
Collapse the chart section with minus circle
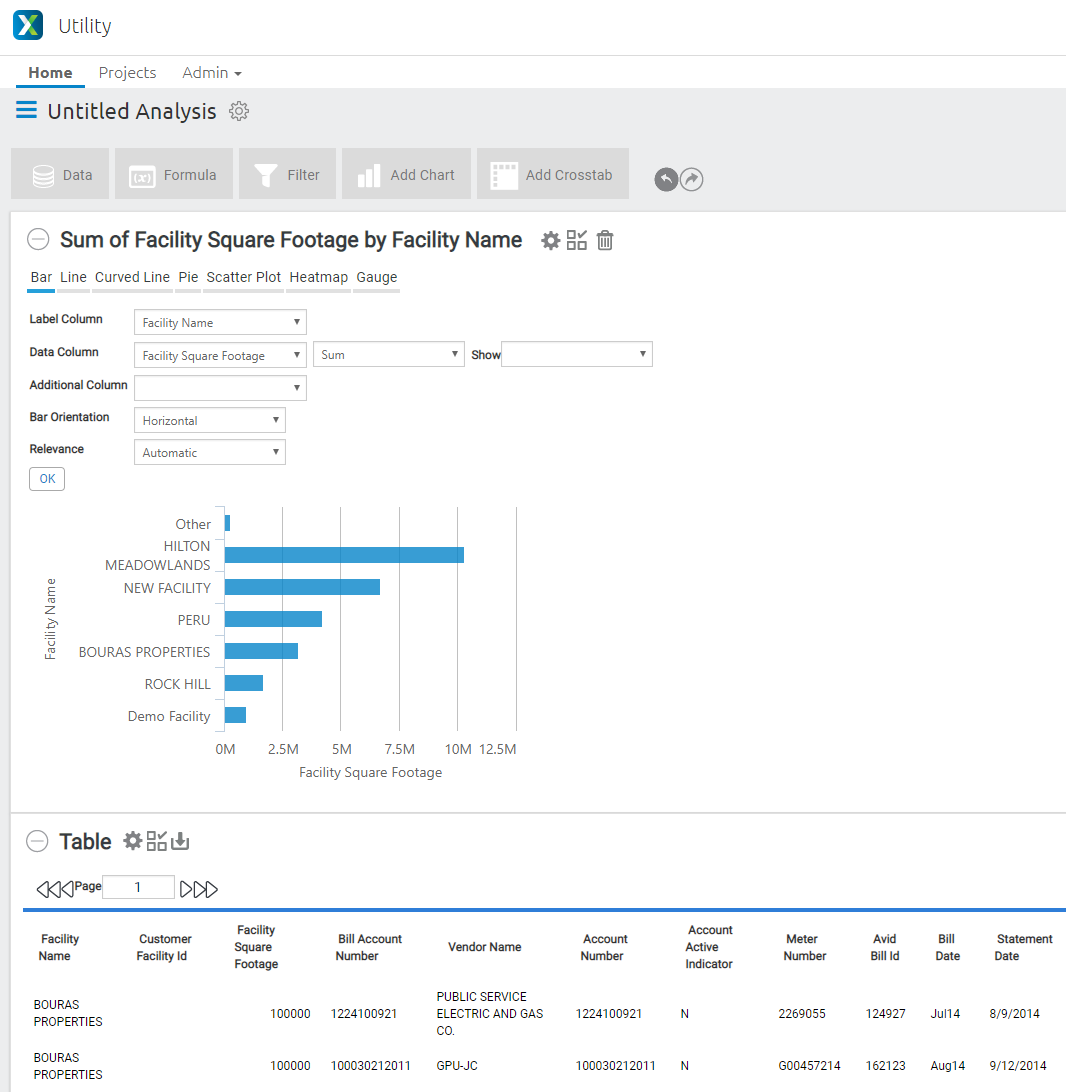[x=38, y=240]
